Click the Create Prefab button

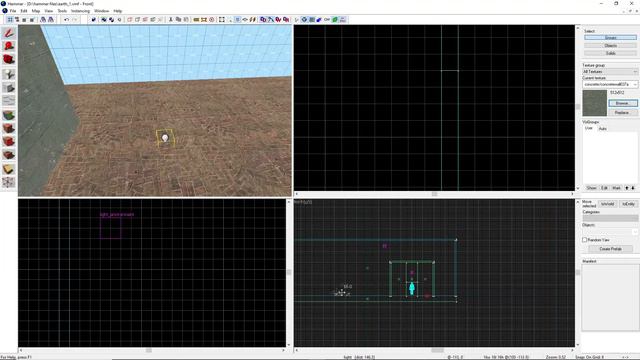[610, 249]
